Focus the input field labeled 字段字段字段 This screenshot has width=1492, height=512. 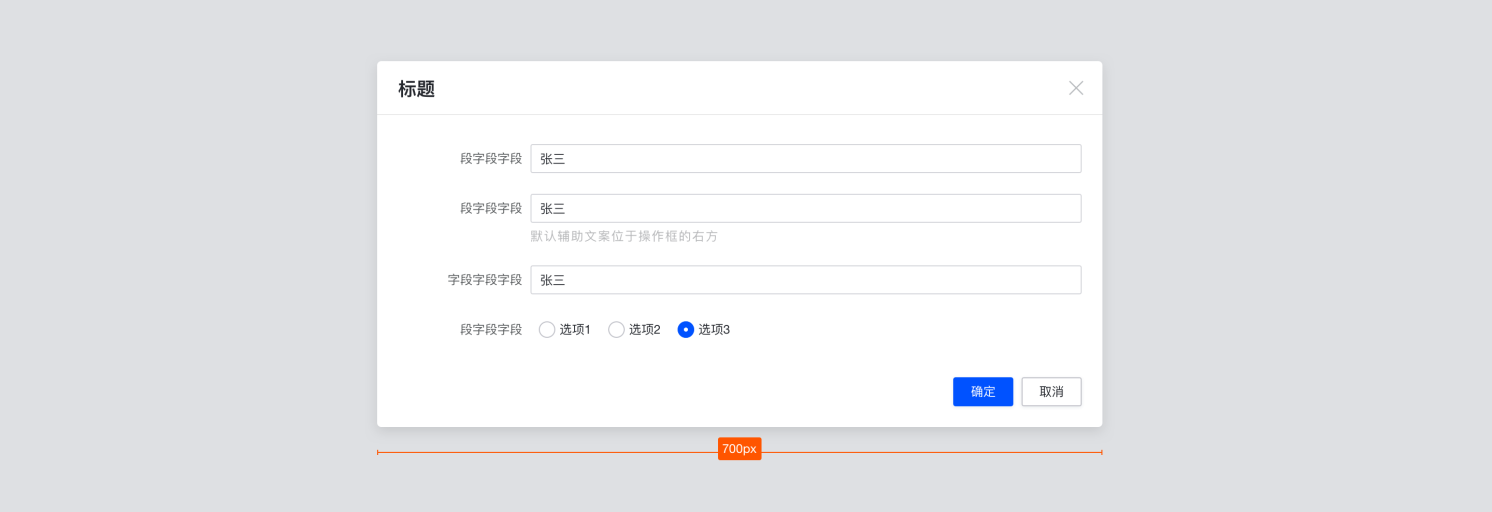(806, 280)
